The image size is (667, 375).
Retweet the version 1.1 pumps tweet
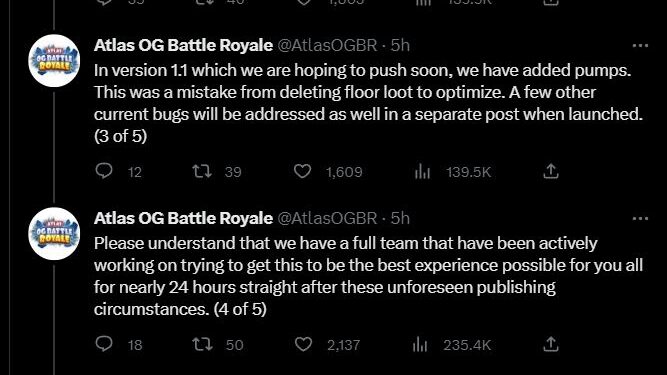[202, 171]
